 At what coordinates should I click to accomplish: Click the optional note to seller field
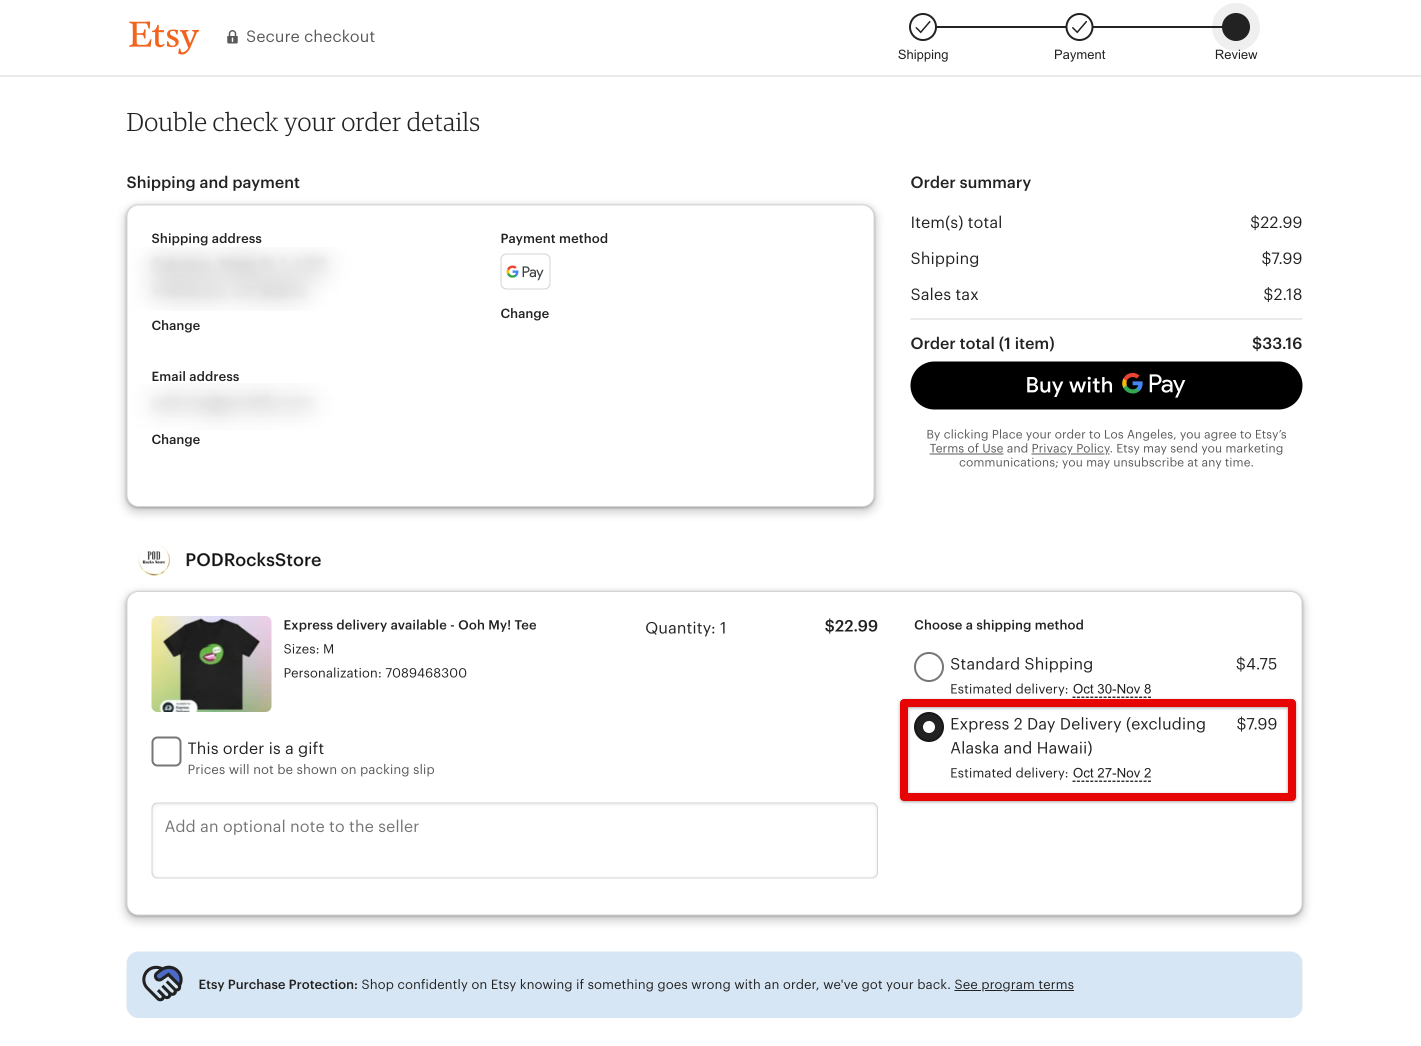514,840
